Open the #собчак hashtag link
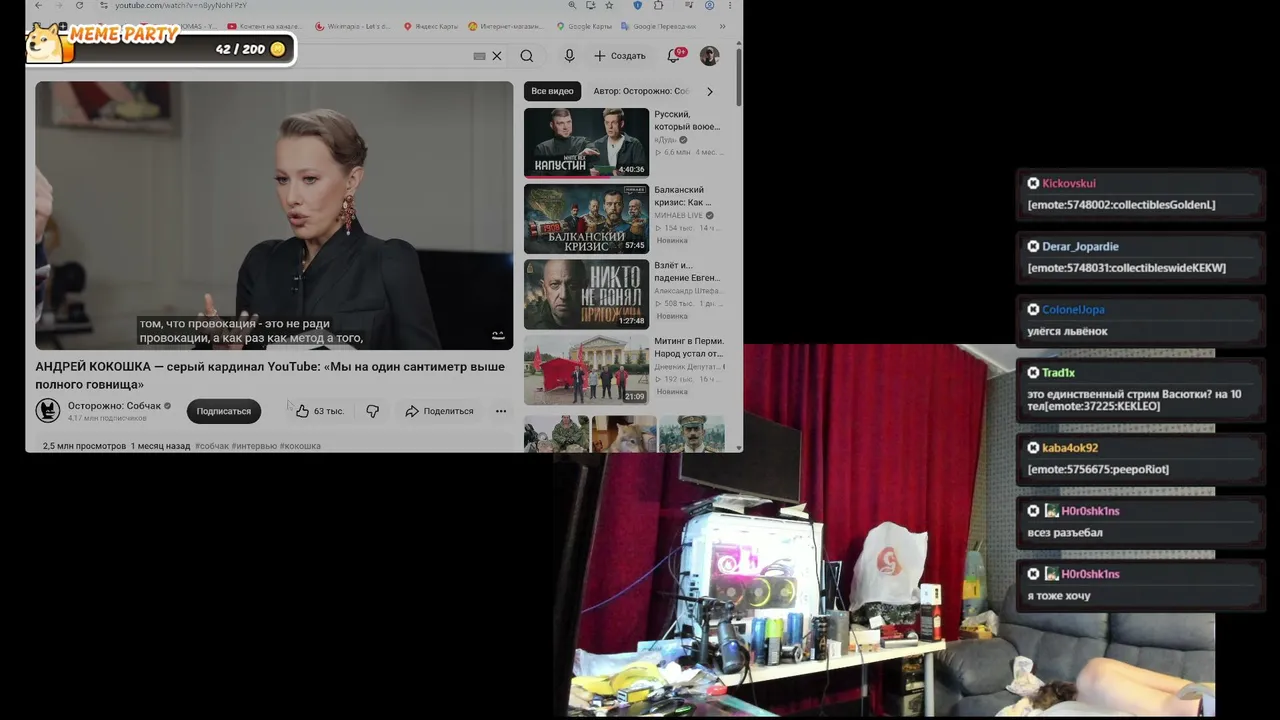Screen dimensions: 1280x720 [x=212, y=446]
